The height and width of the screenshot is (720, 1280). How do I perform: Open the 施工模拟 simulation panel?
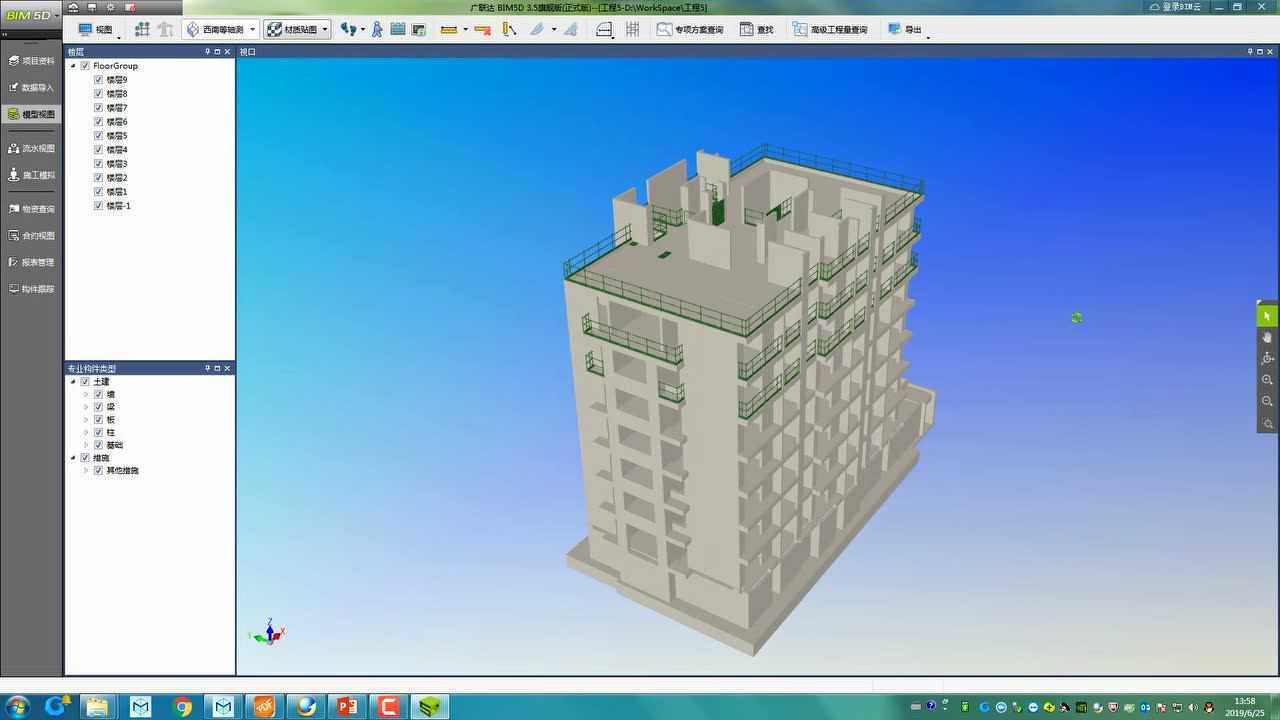coord(33,175)
